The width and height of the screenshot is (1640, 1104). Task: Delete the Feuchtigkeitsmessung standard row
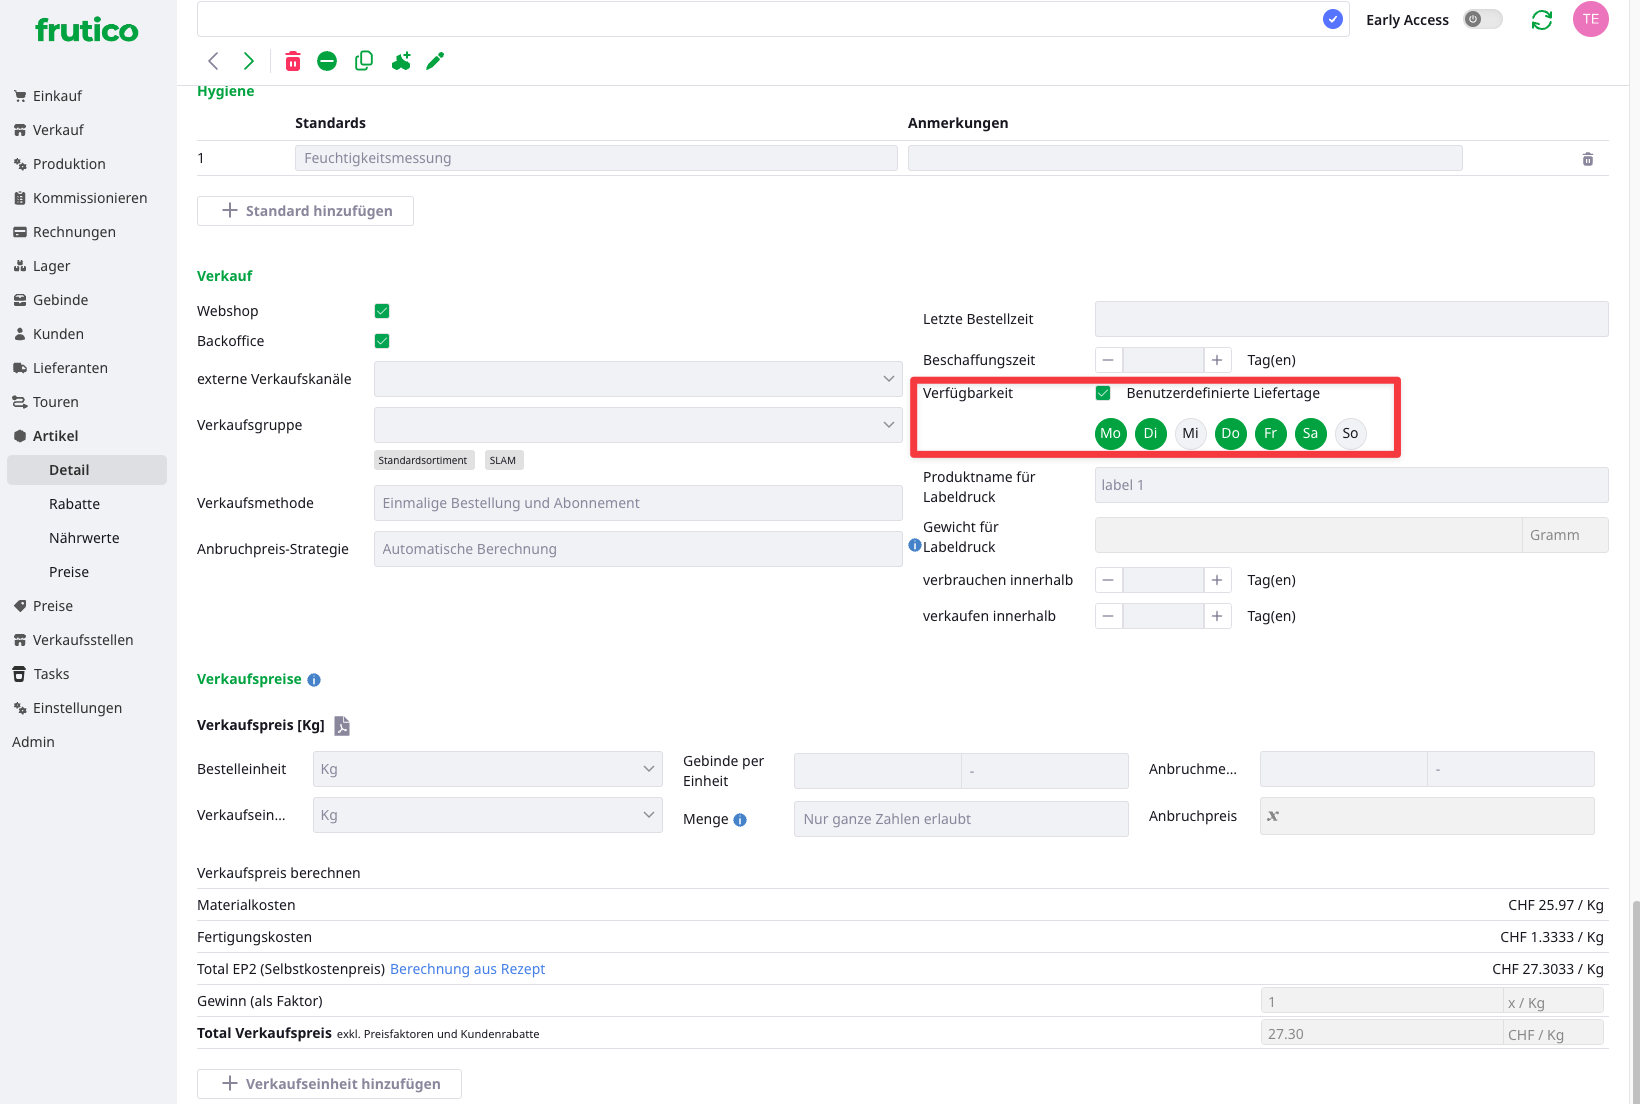pyautogui.click(x=1587, y=159)
